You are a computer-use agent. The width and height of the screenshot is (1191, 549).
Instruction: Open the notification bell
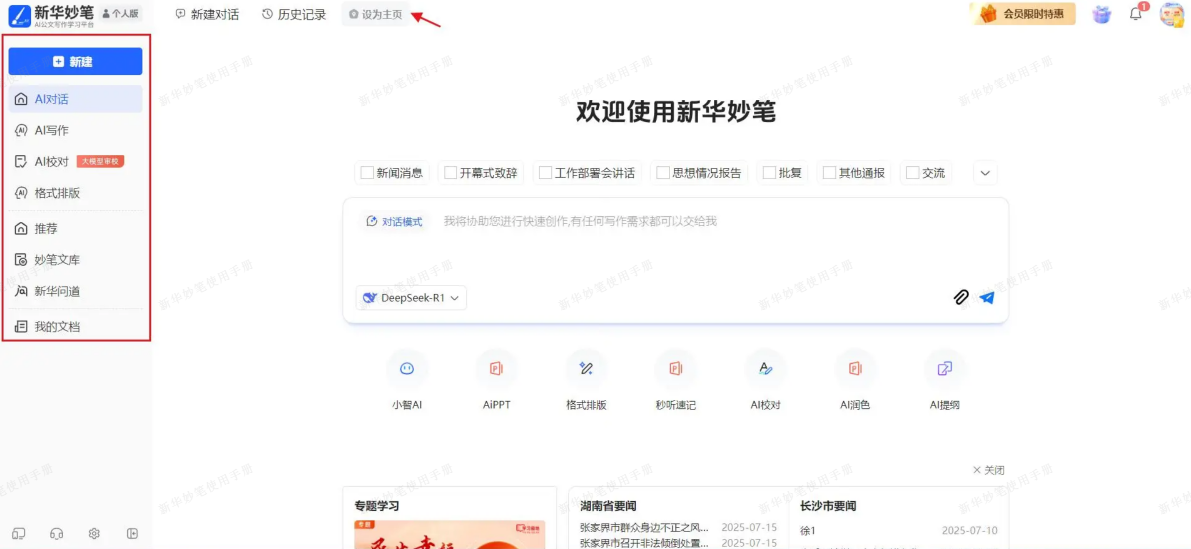pos(1136,14)
